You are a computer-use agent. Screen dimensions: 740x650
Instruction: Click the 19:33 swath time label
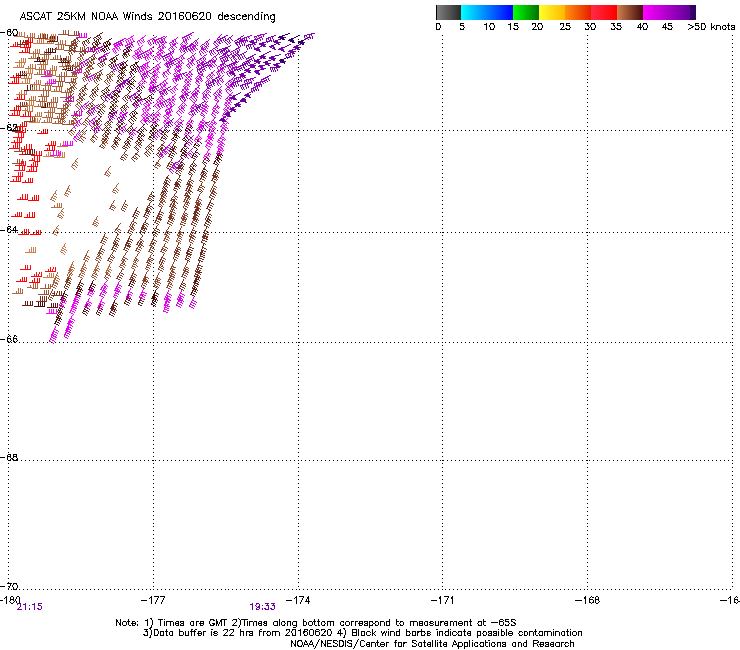(x=262, y=607)
